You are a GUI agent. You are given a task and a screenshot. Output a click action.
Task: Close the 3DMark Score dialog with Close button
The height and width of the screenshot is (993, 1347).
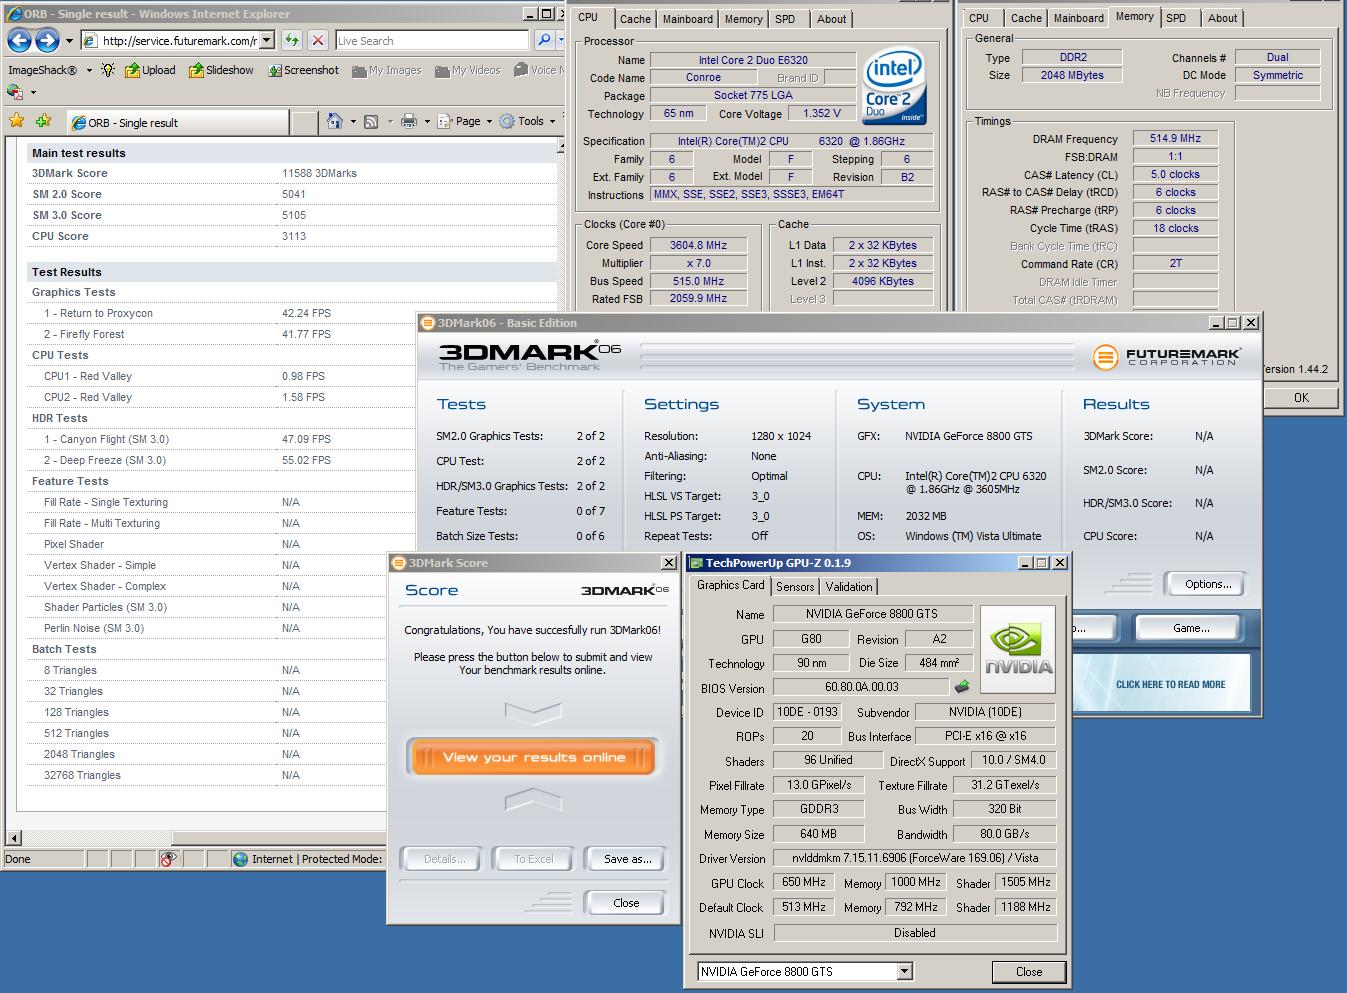click(626, 903)
